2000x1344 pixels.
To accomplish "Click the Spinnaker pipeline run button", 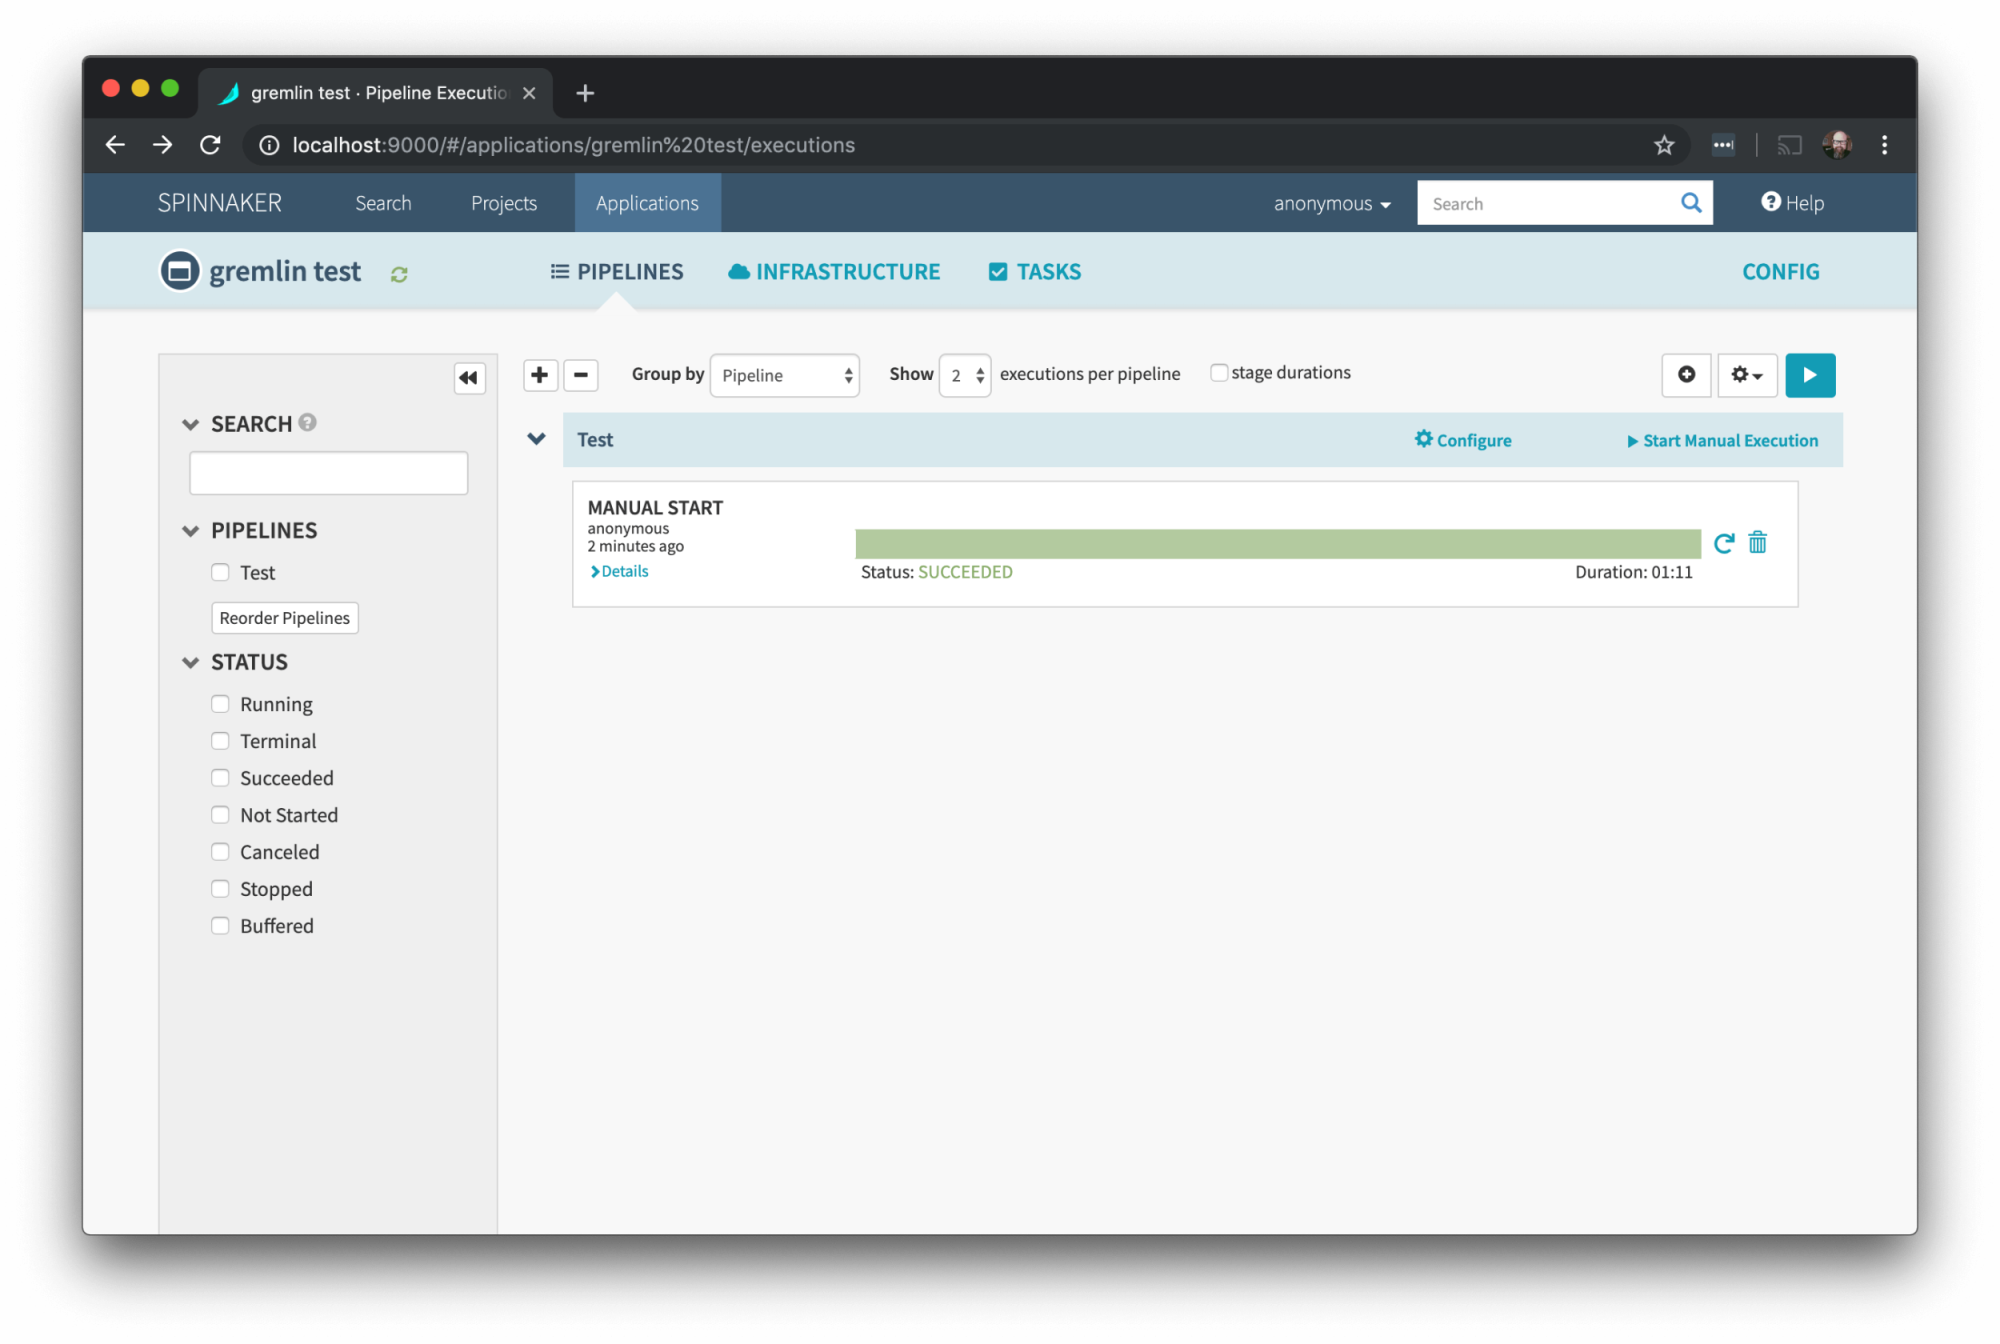I will pyautogui.click(x=1810, y=375).
